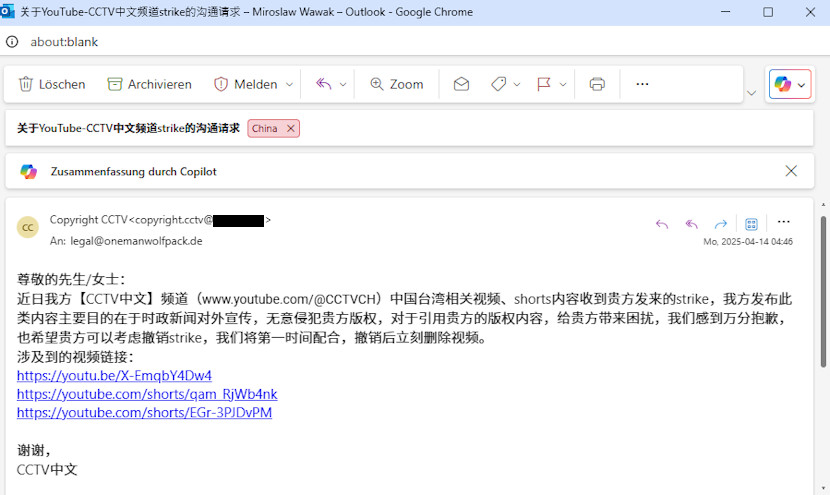Click the sender name Copyright CCTV
The image size is (830, 495).
88,220
